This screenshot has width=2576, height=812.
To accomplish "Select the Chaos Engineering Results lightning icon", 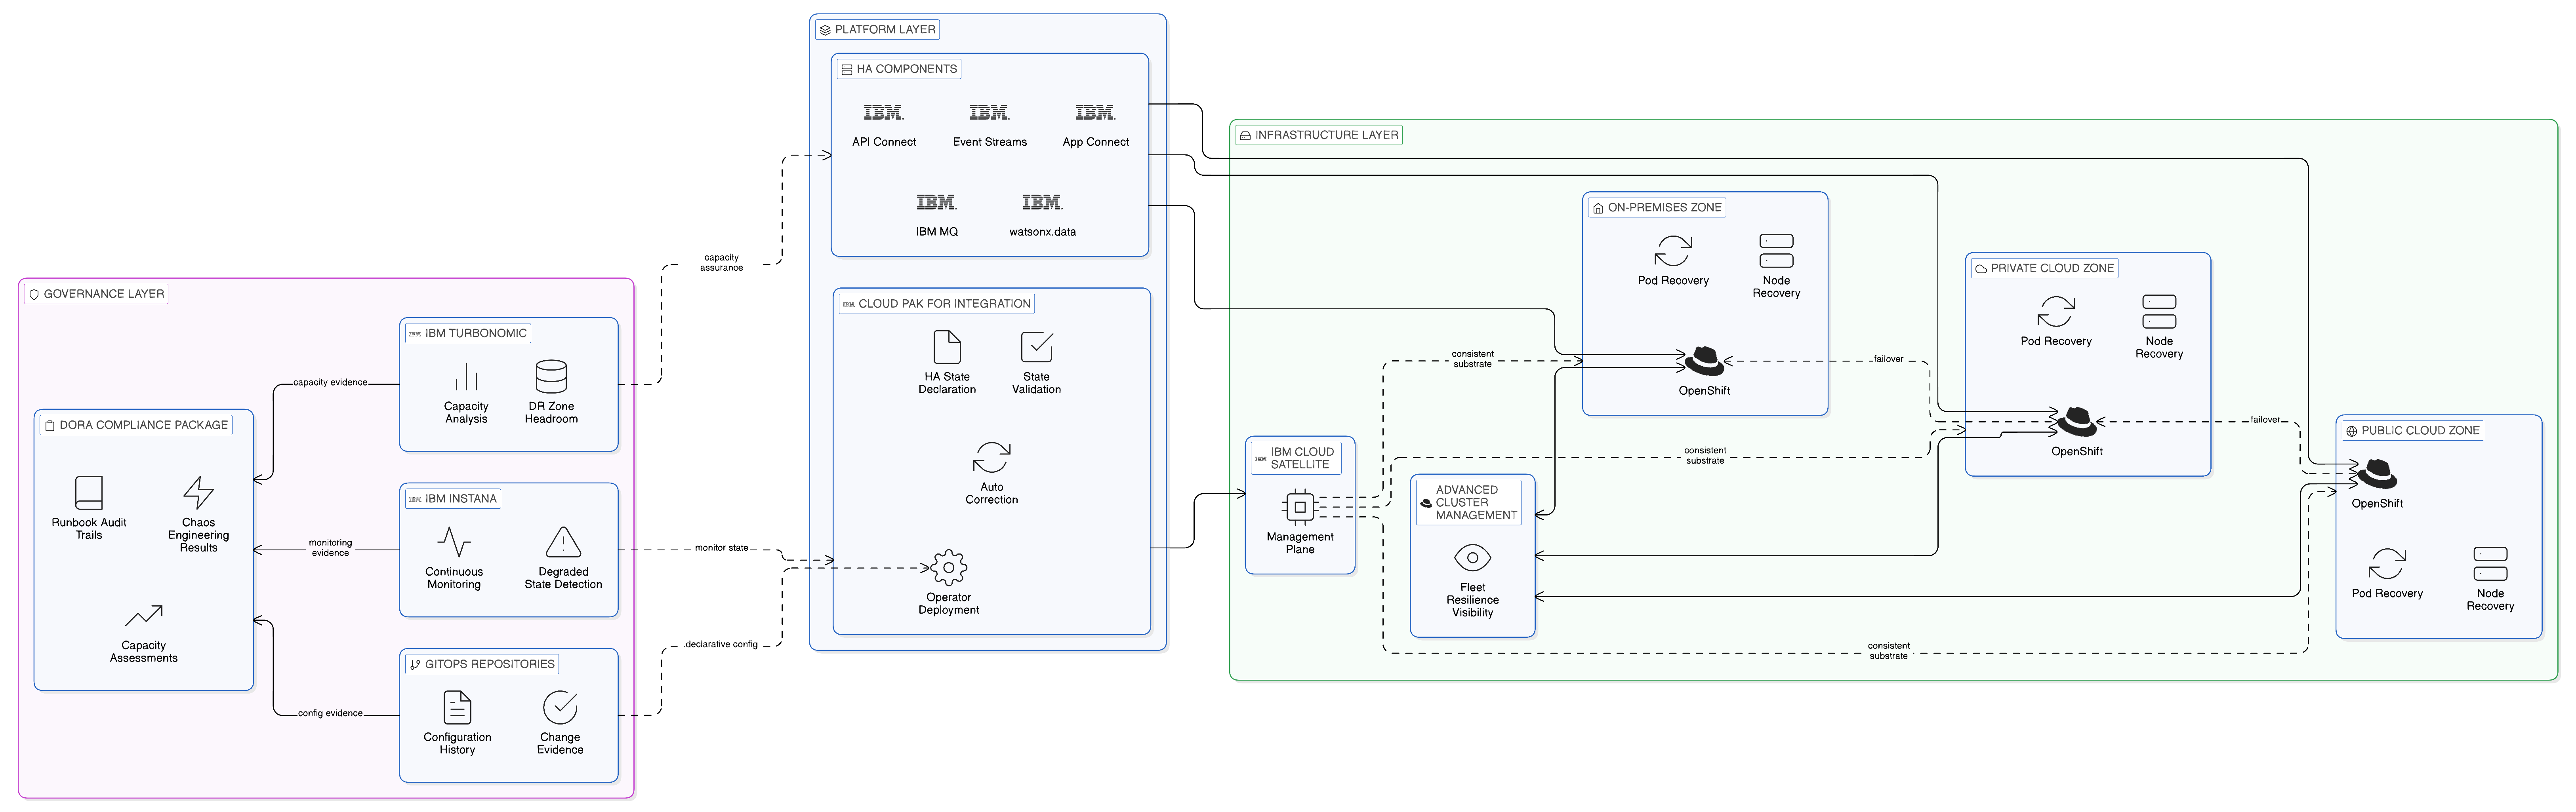I will point(198,492).
